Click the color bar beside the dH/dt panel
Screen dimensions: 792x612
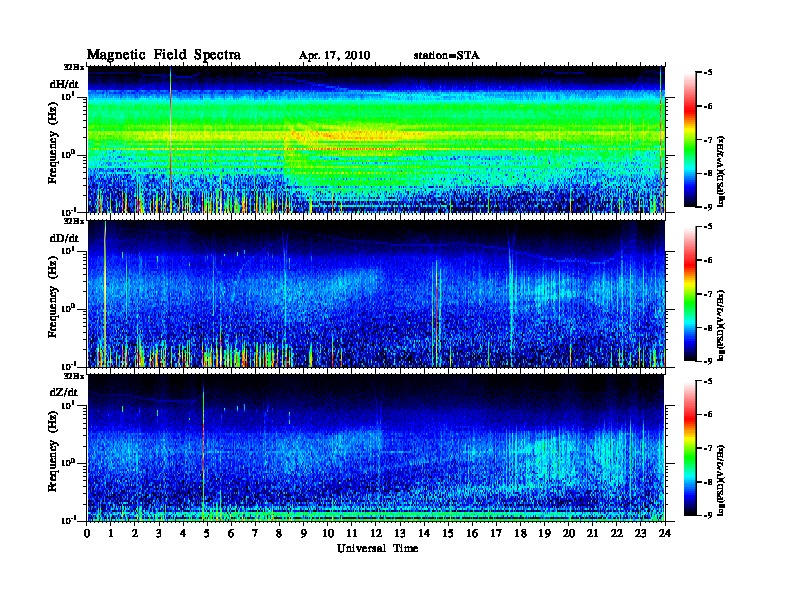pyautogui.click(x=689, y=140)
